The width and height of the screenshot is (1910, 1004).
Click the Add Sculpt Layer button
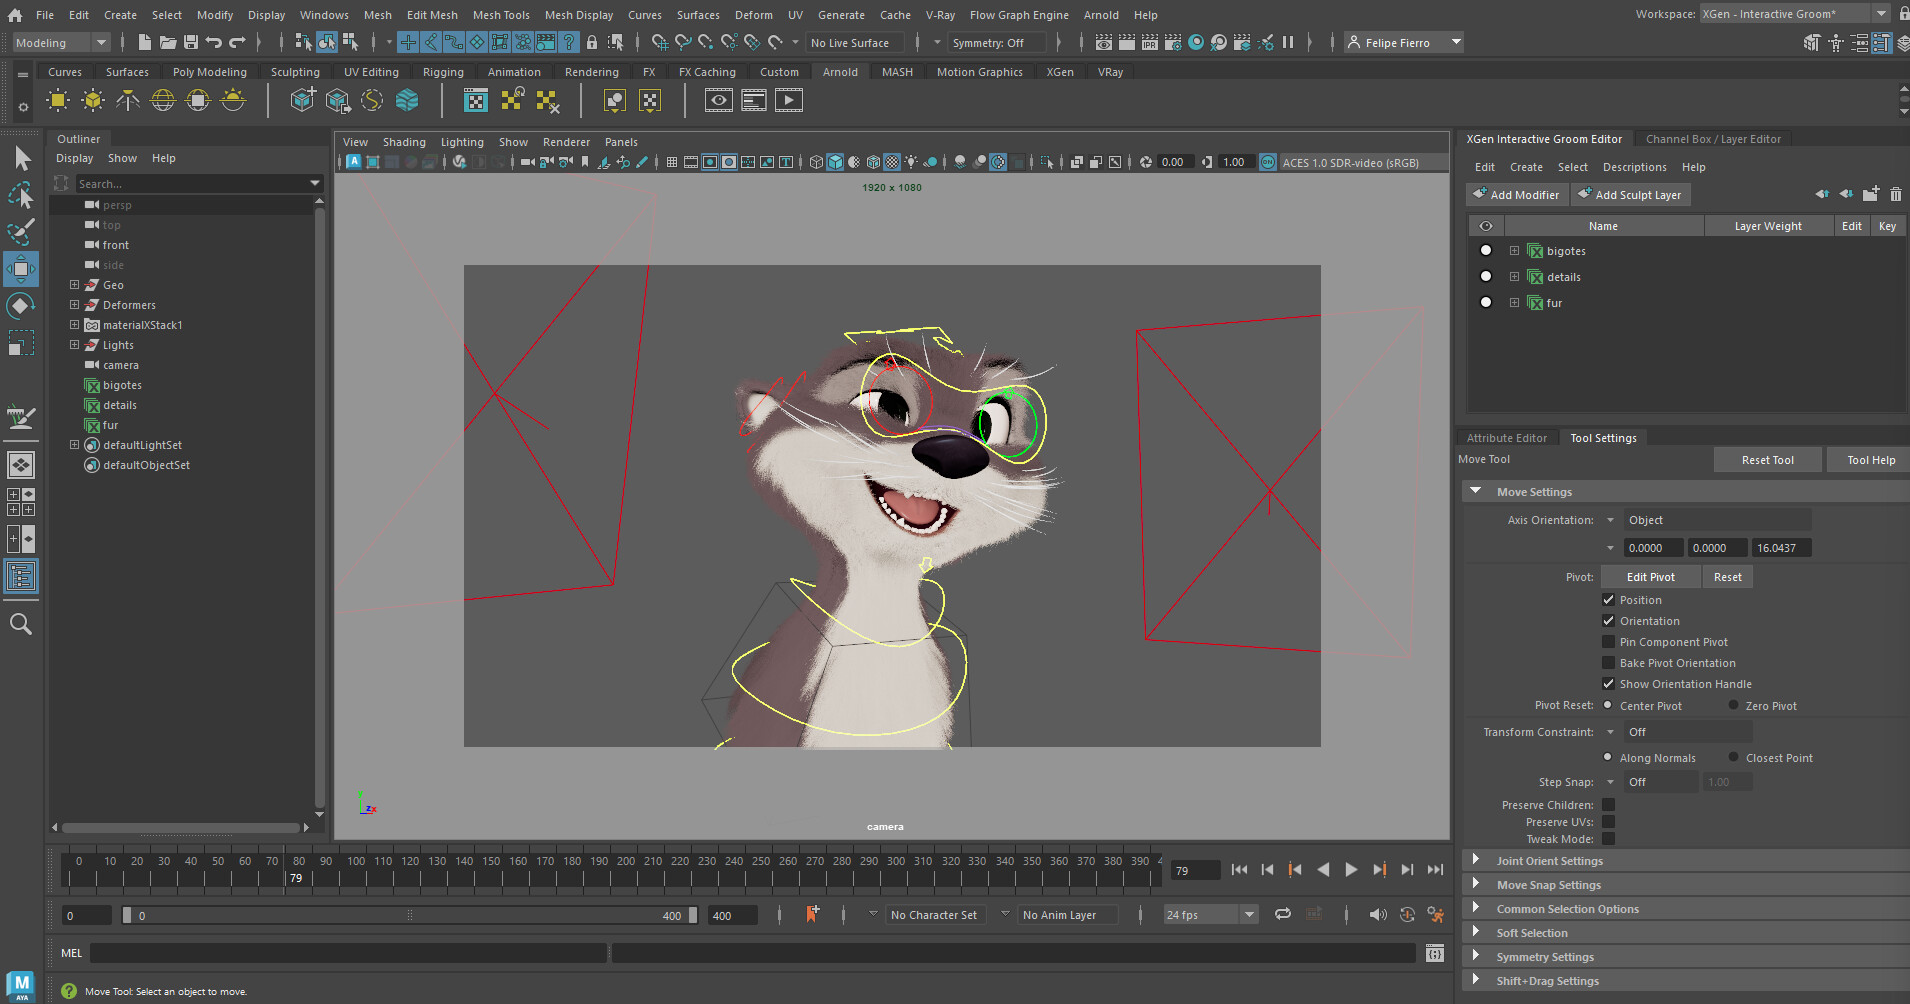(x=1630, y=195)
